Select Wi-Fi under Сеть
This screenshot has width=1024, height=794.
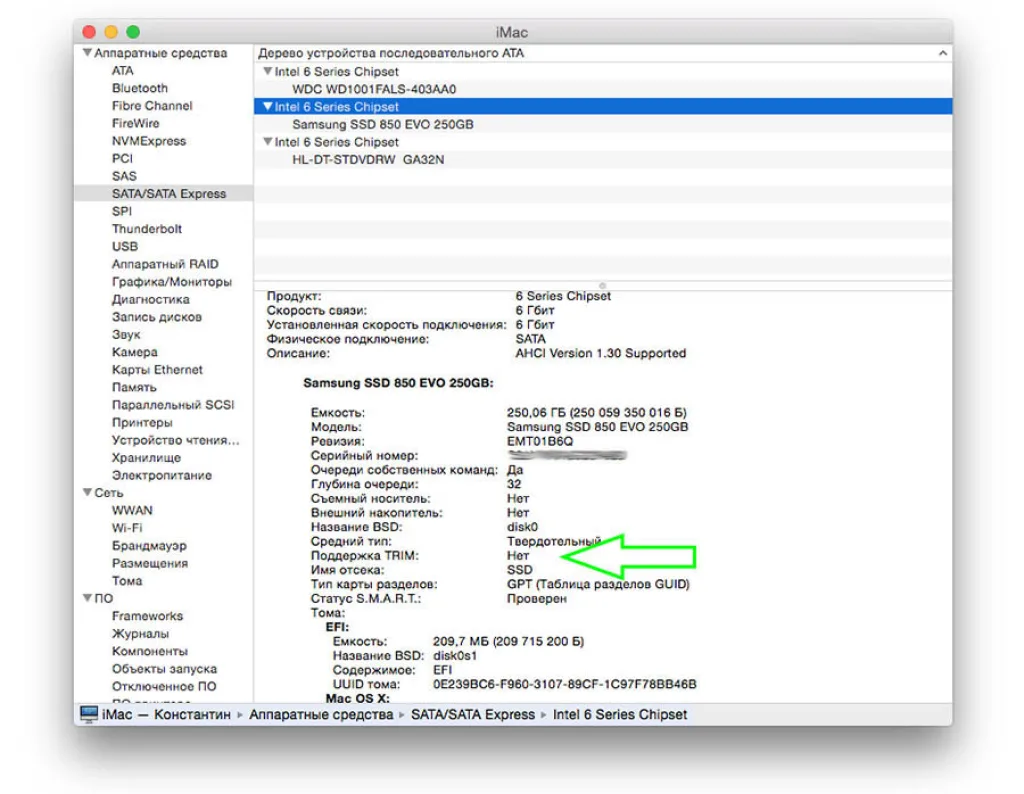pyautogui.click(x=127, y=528)
